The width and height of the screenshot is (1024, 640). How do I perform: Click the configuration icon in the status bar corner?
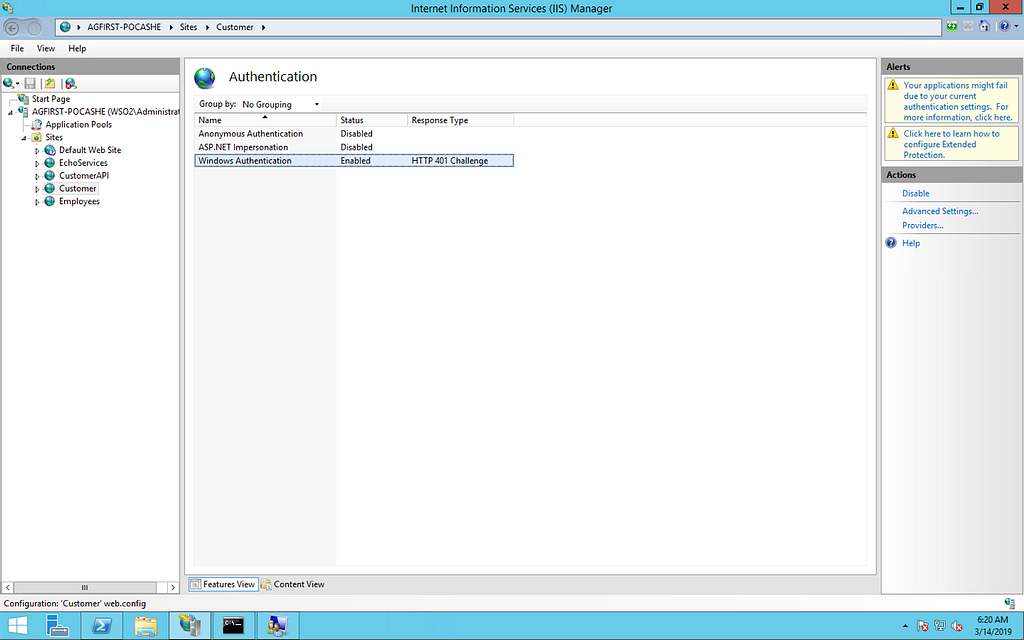(x=1010, y=603)
